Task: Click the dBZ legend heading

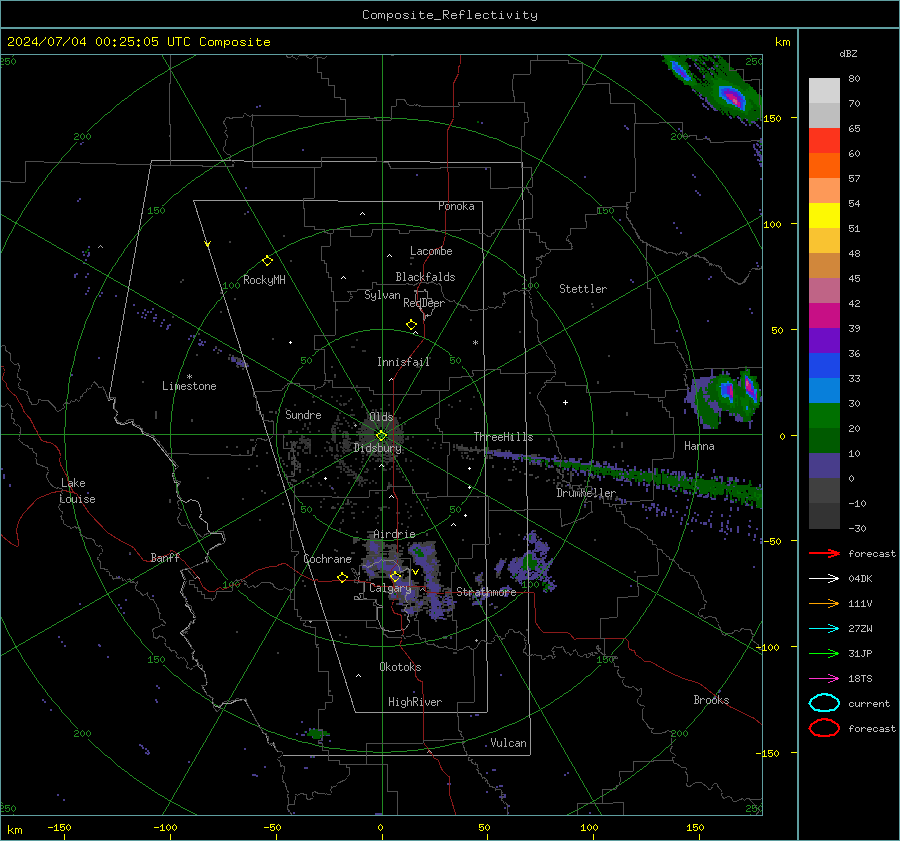Action: [848, 54]
